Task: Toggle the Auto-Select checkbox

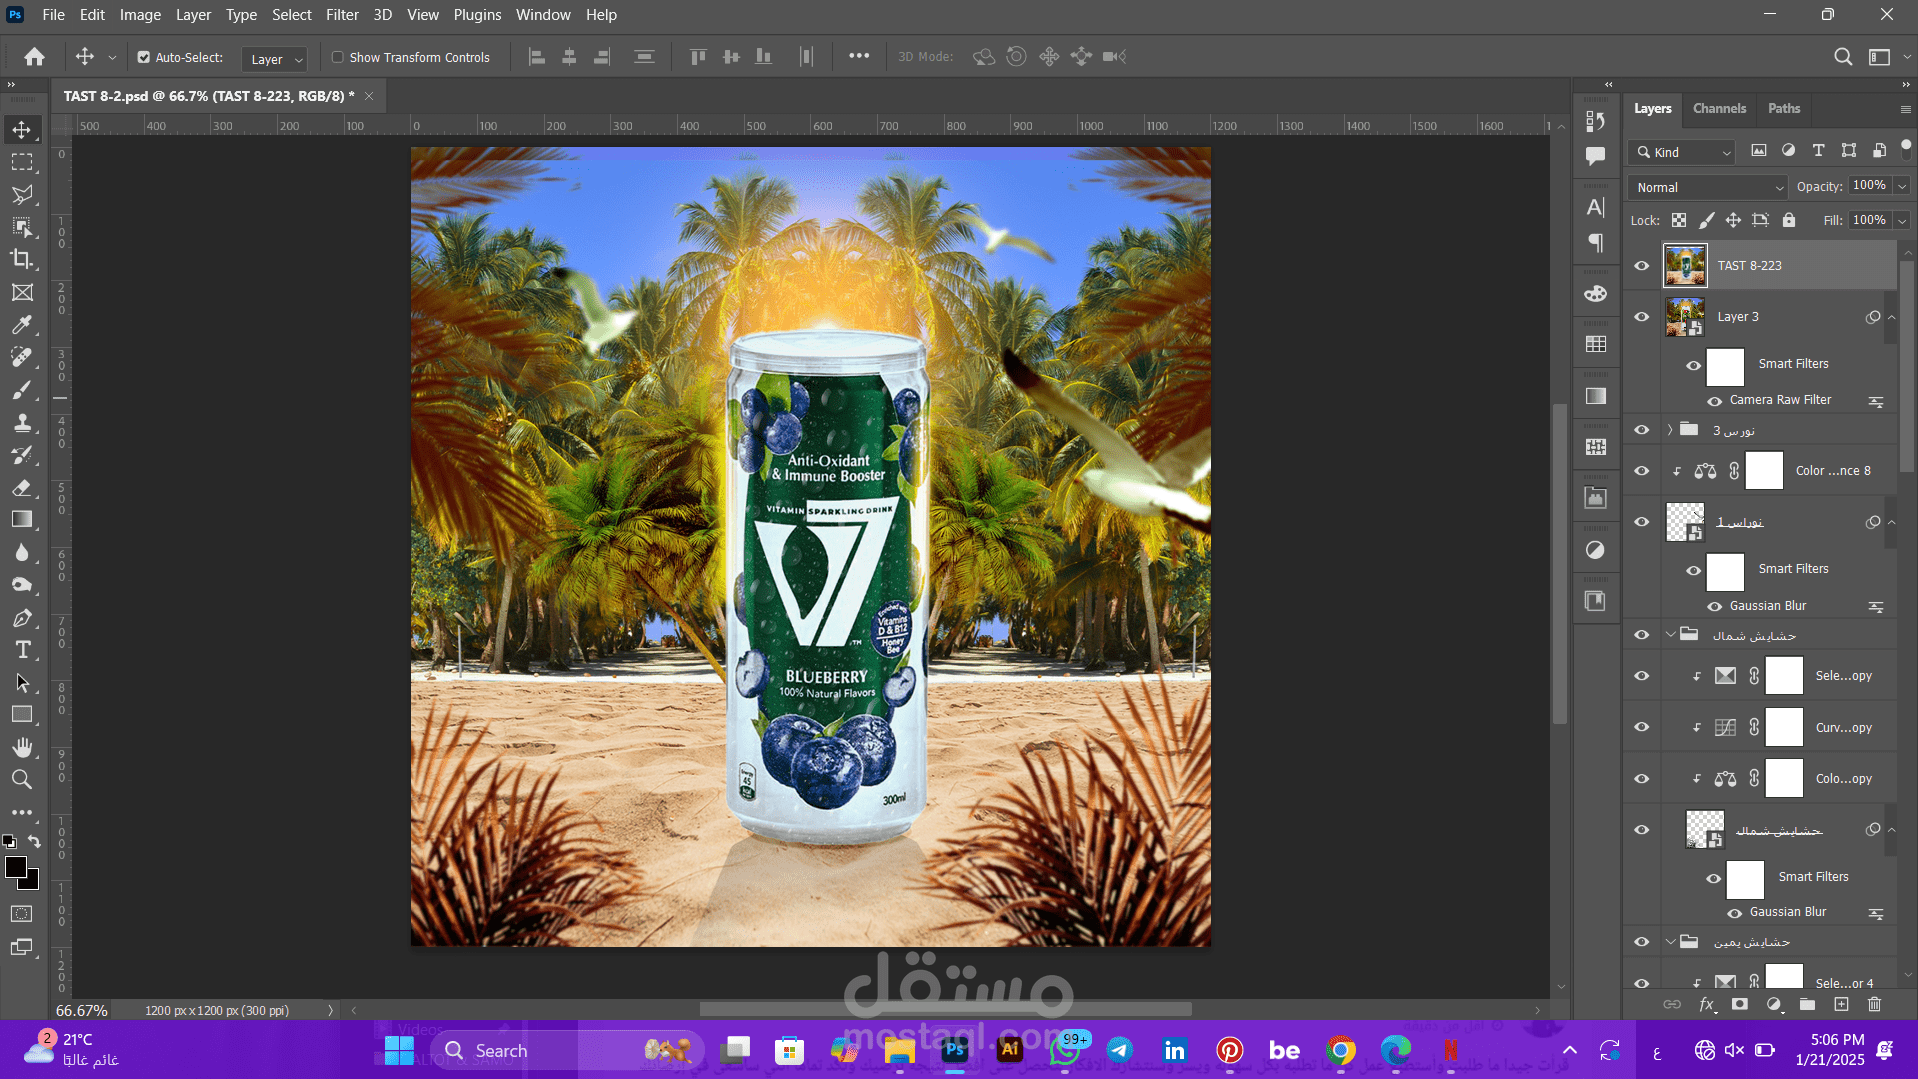Action: pyautogui.click(x=144, y=58)
